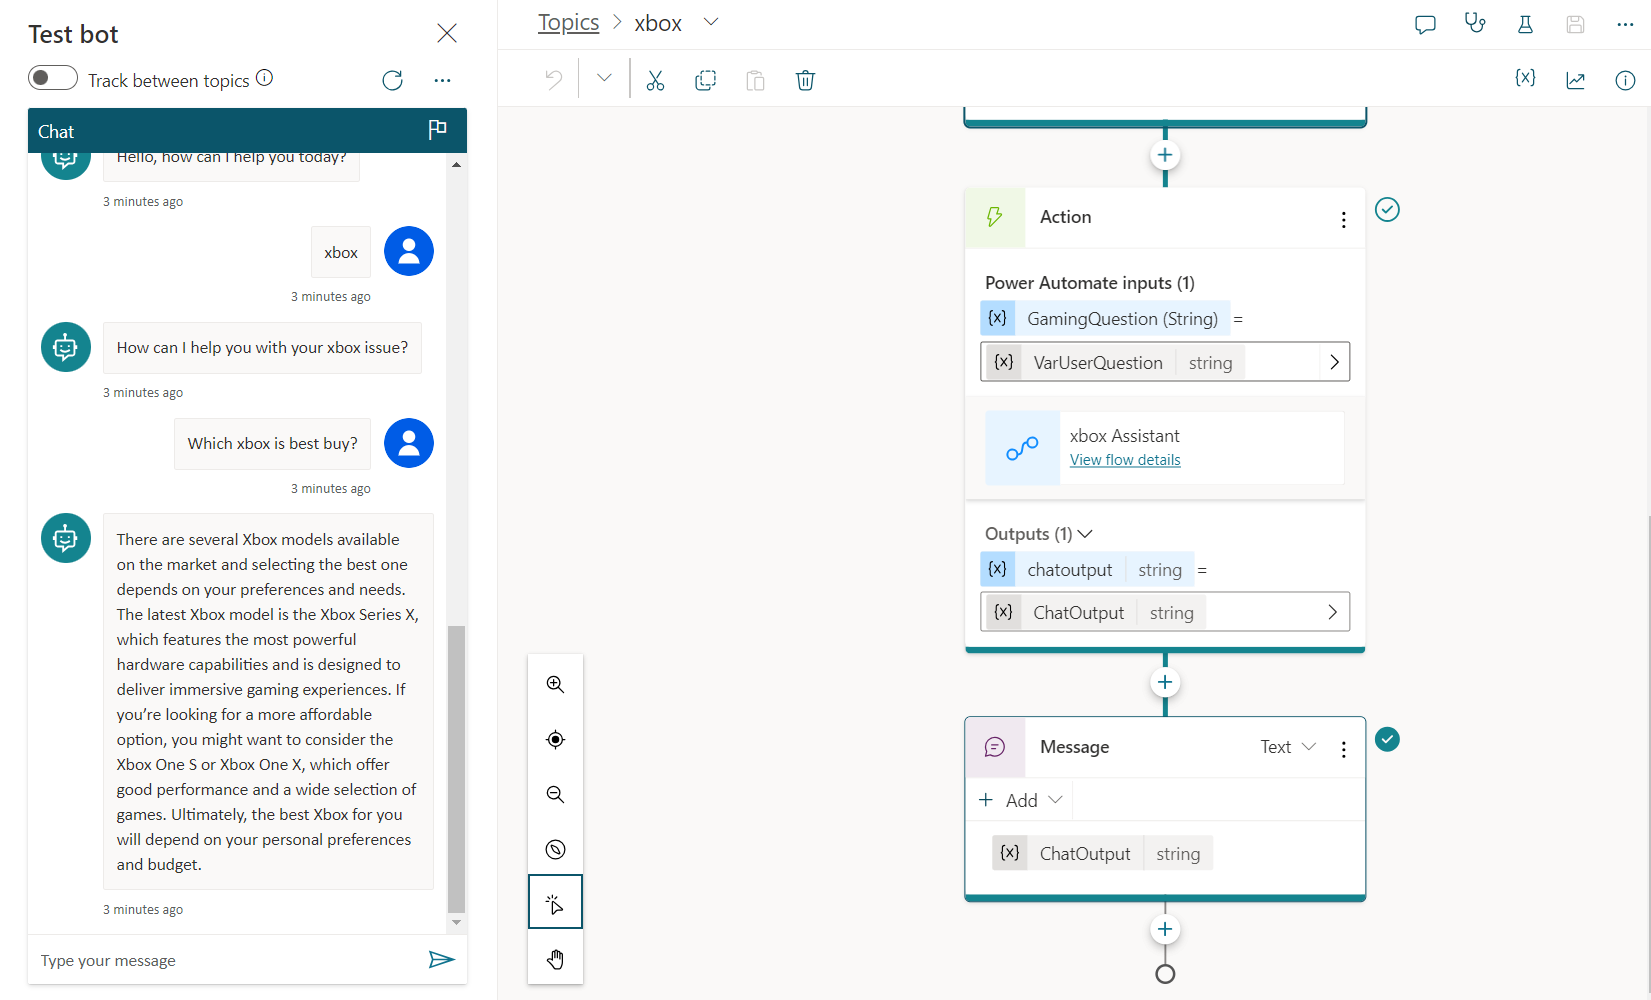Click the zoom out magnifier button

click(555, 795)
